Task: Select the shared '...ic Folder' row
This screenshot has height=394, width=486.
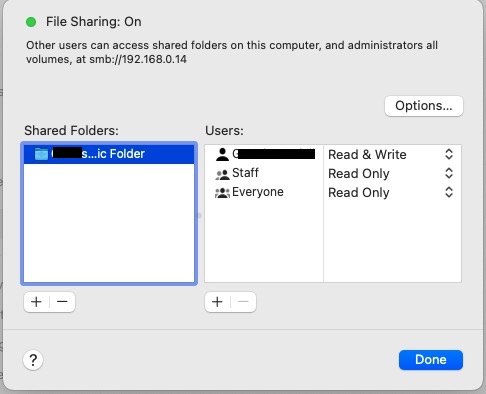Action: tap(109, 154)
